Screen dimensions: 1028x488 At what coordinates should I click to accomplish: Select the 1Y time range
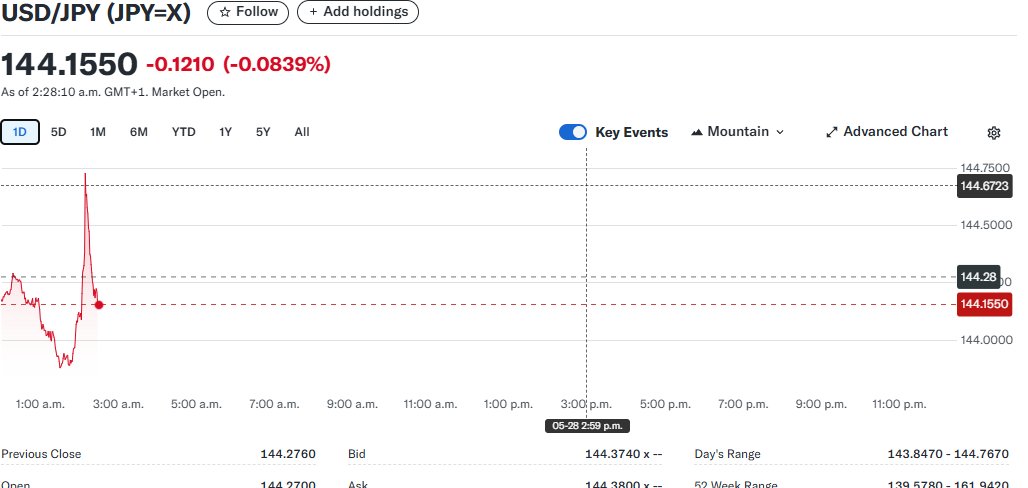(226, 132)
